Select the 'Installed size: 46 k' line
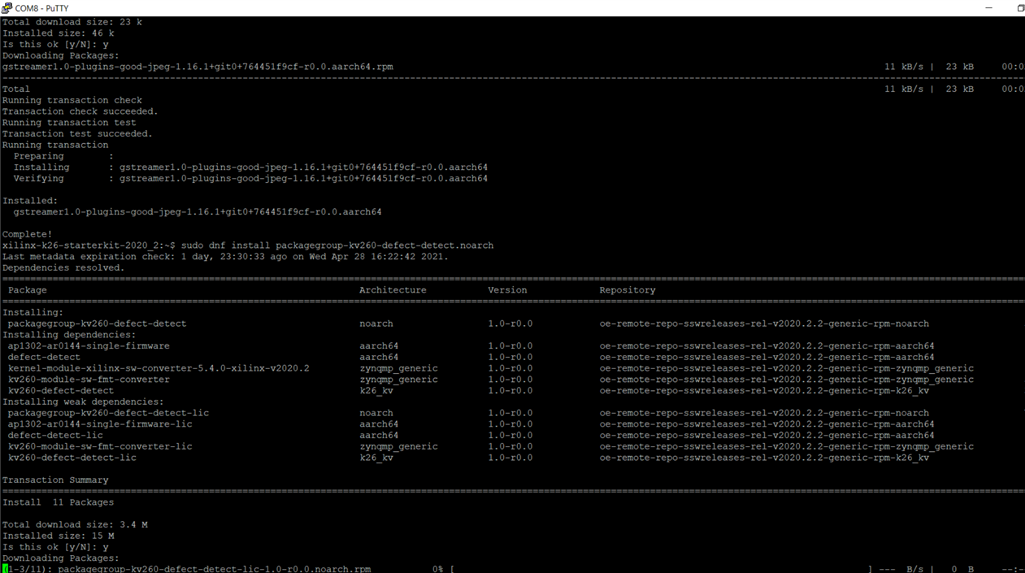The width and height of the screenshot is (1025, 573). 58,33
